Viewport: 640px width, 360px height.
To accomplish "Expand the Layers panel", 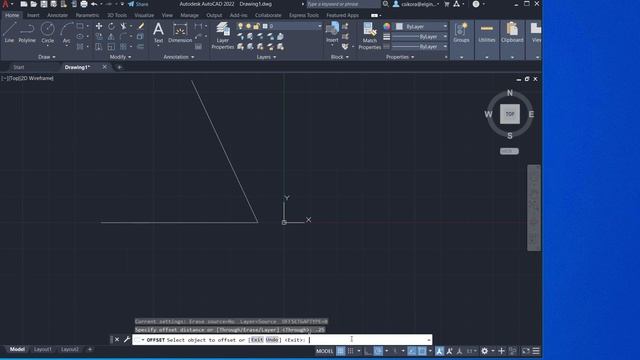I will click(266, 57).
